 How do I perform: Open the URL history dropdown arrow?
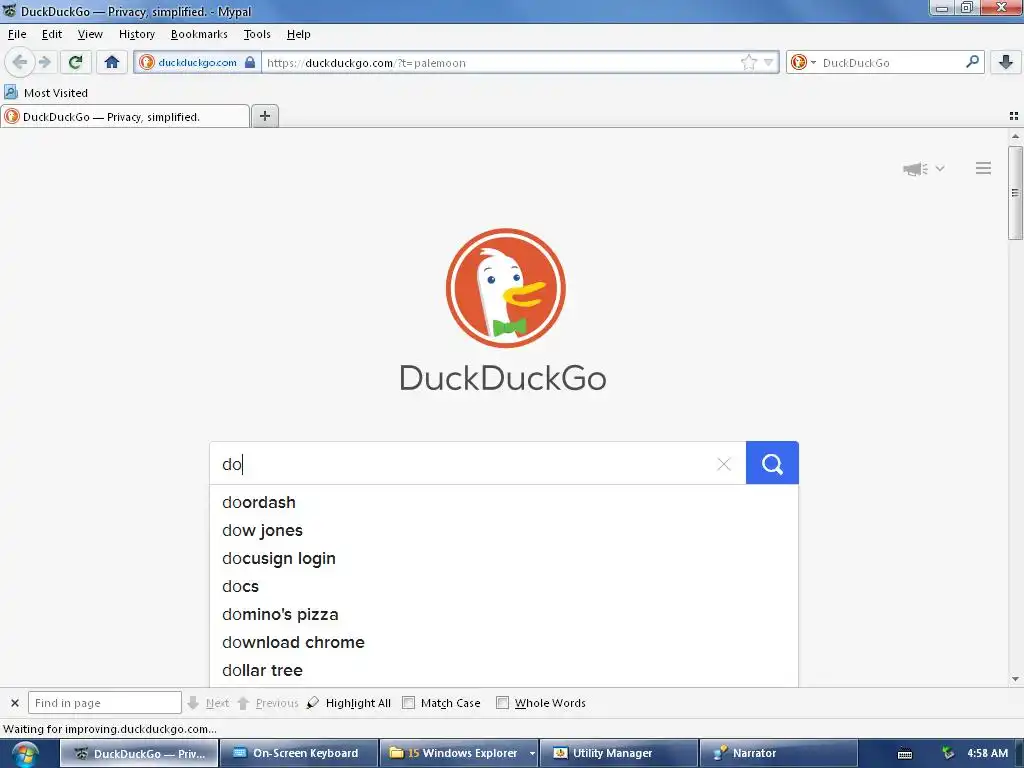pyautogui.click(x=769, y=63)
